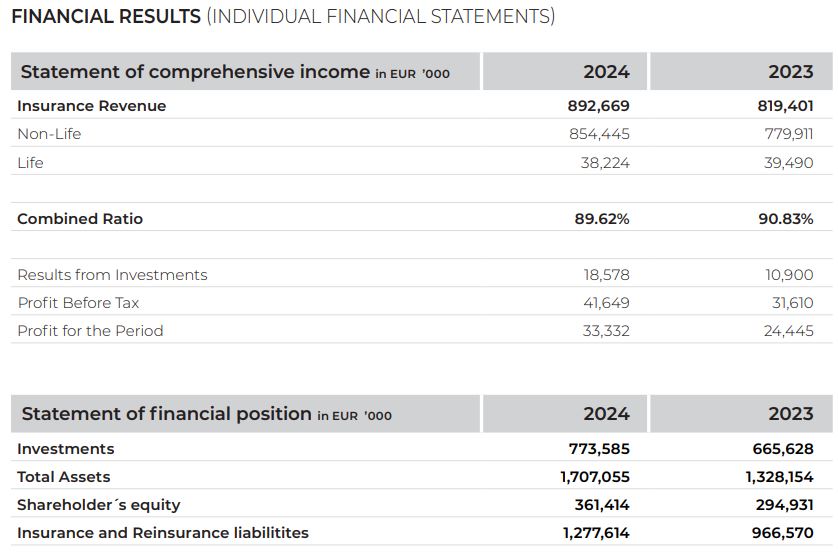This screenshot has width=838, height=554.
Task: Select the Total Assets row label
Action: (64, 477)
